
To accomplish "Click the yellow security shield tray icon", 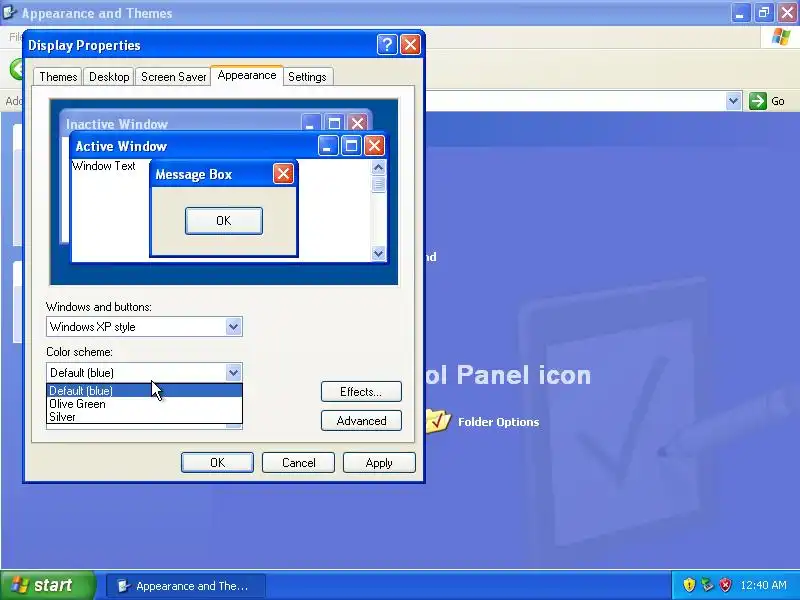I will click(689, 585).
